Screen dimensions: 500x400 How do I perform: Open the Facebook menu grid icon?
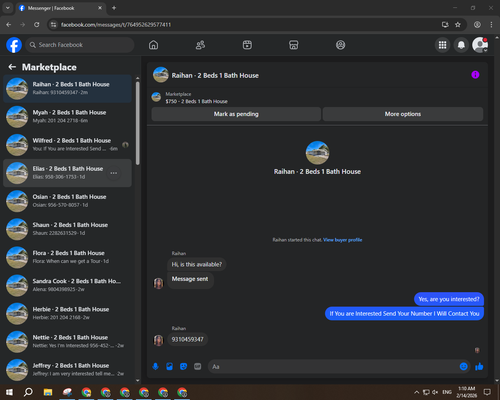[442, 45]
